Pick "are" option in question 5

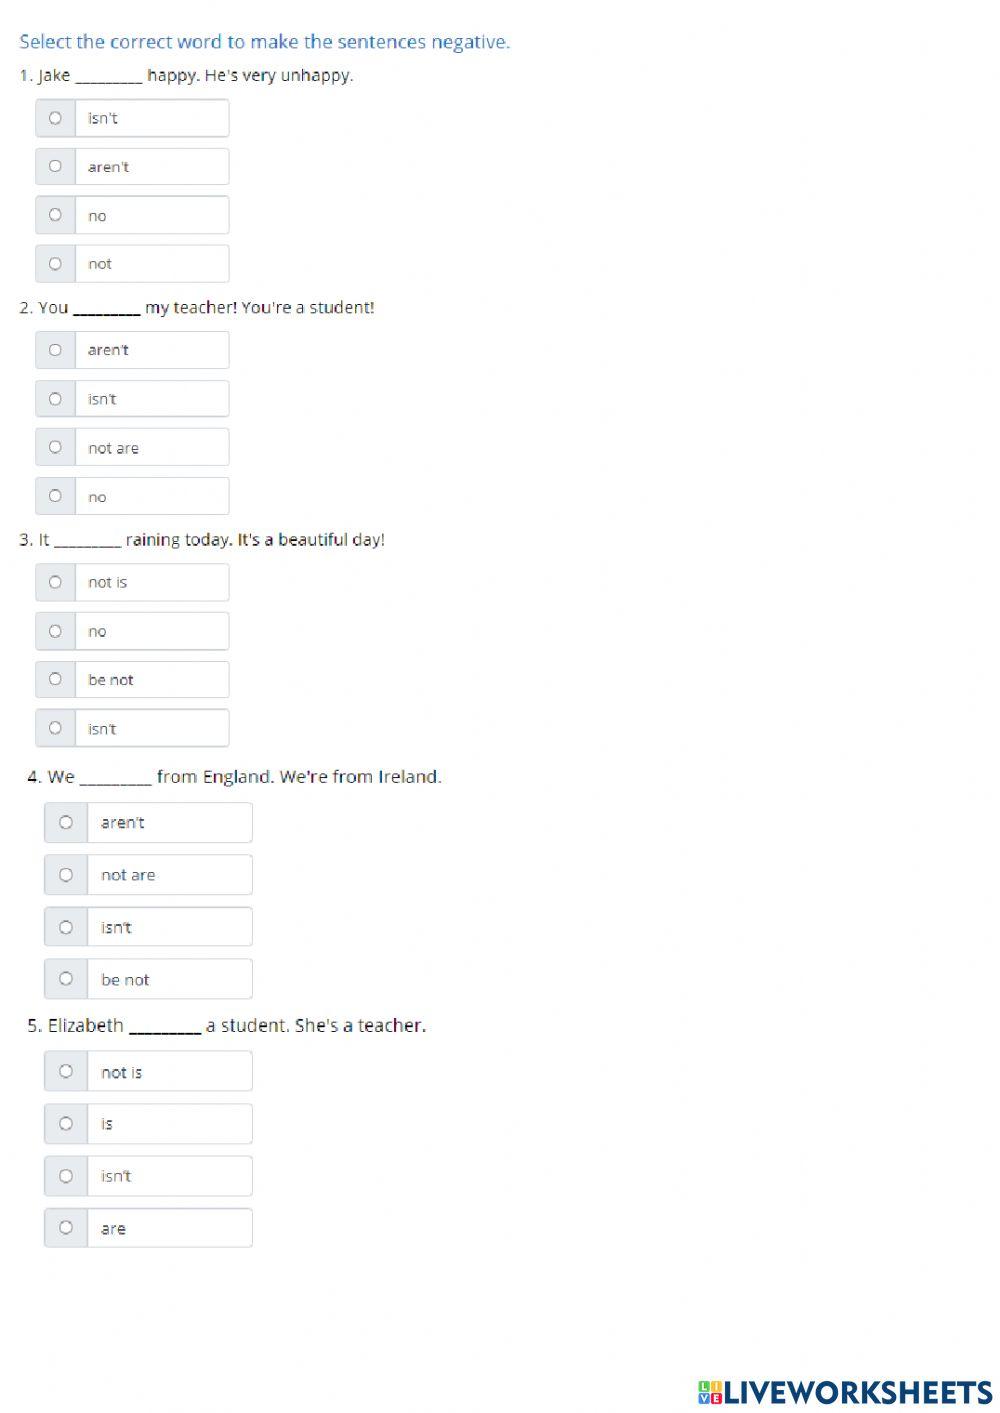[x=66, y=1228]
